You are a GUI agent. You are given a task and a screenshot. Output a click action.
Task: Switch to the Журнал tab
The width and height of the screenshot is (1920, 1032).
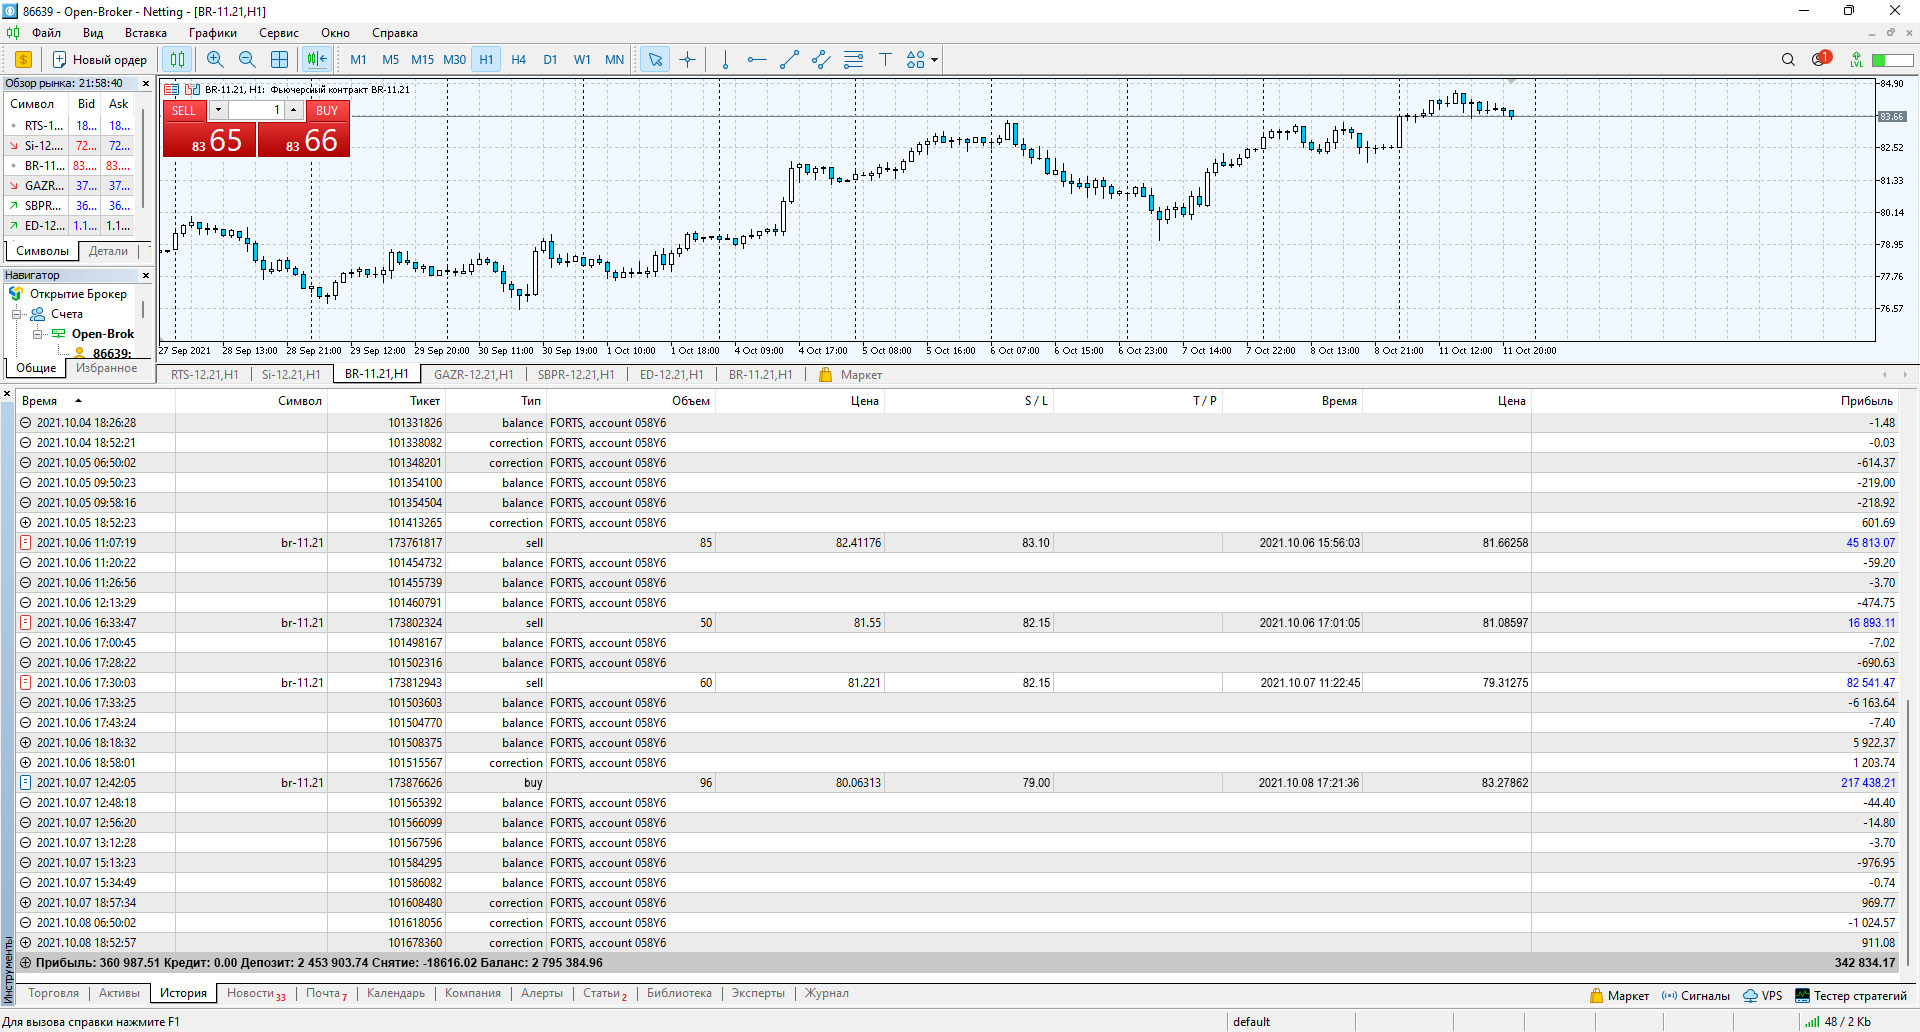[x=826, y=993]
